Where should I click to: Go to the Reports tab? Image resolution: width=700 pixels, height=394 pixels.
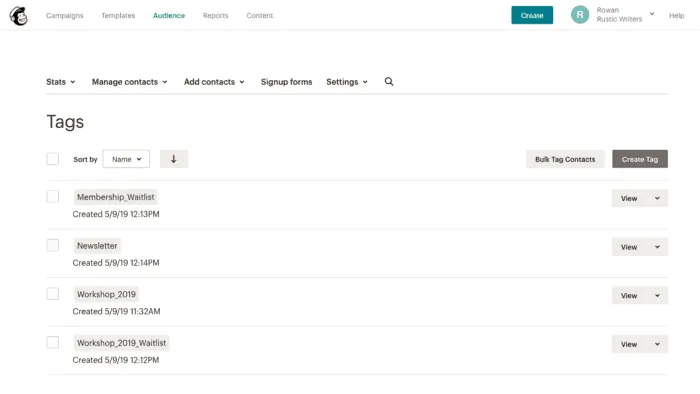[x=216, y=15]
